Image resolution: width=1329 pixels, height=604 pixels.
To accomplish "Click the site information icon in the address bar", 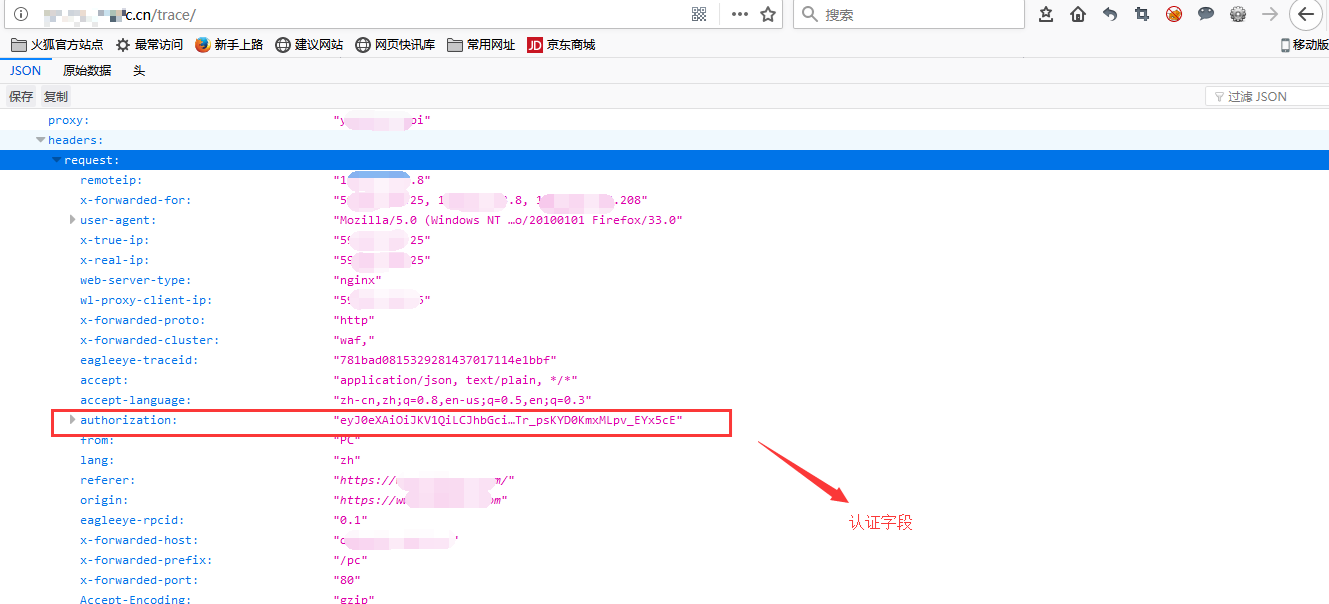I will pos(20,14).
